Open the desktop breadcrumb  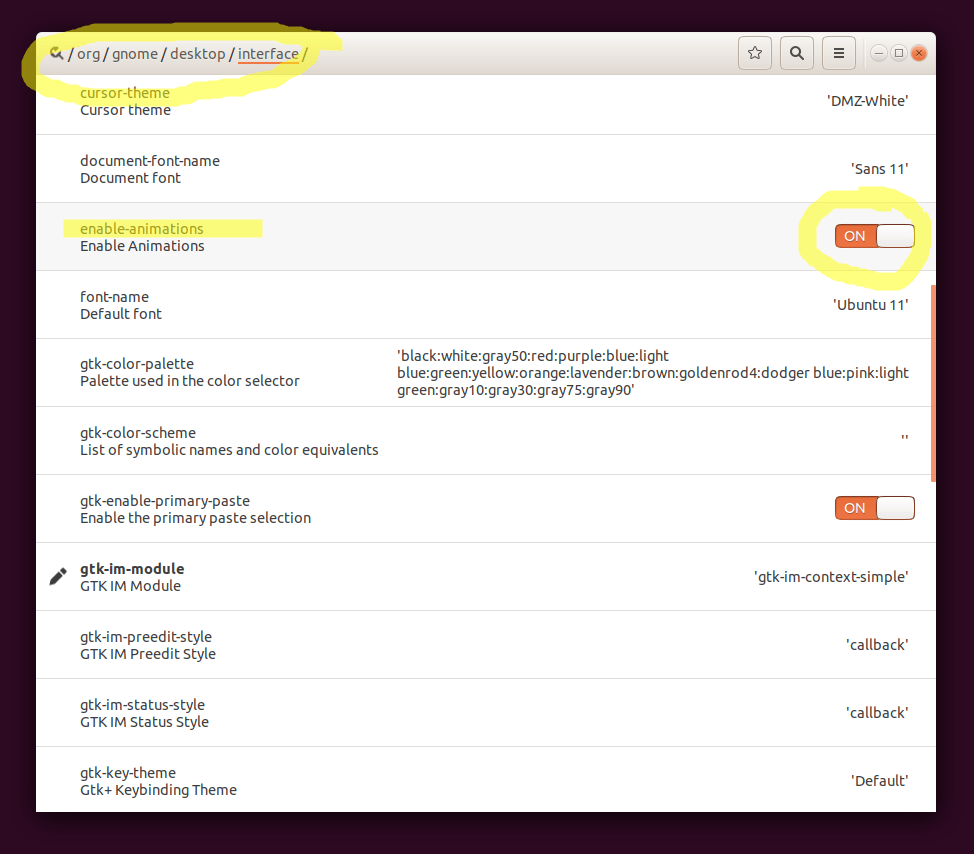[x=197, y=54]
